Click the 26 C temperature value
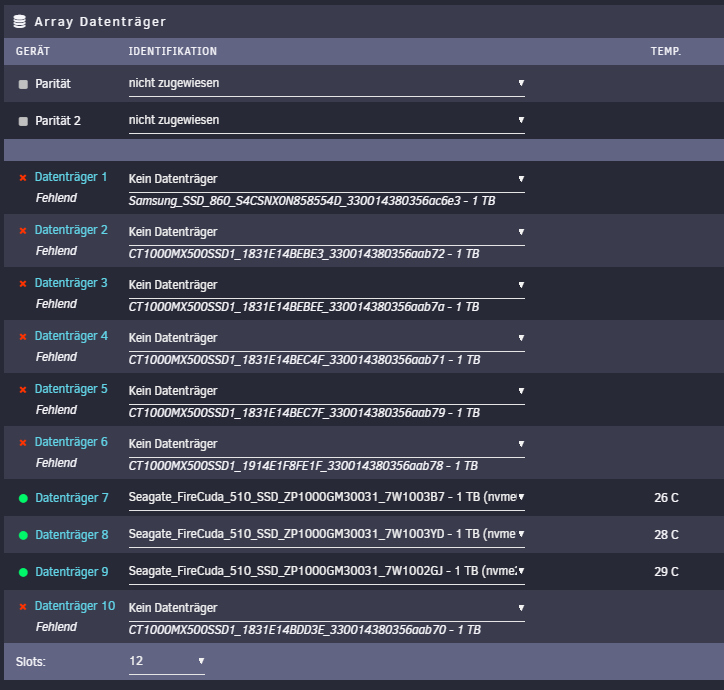Image resolution: width=724 pixels, height=690 pixels. [666, 498]
